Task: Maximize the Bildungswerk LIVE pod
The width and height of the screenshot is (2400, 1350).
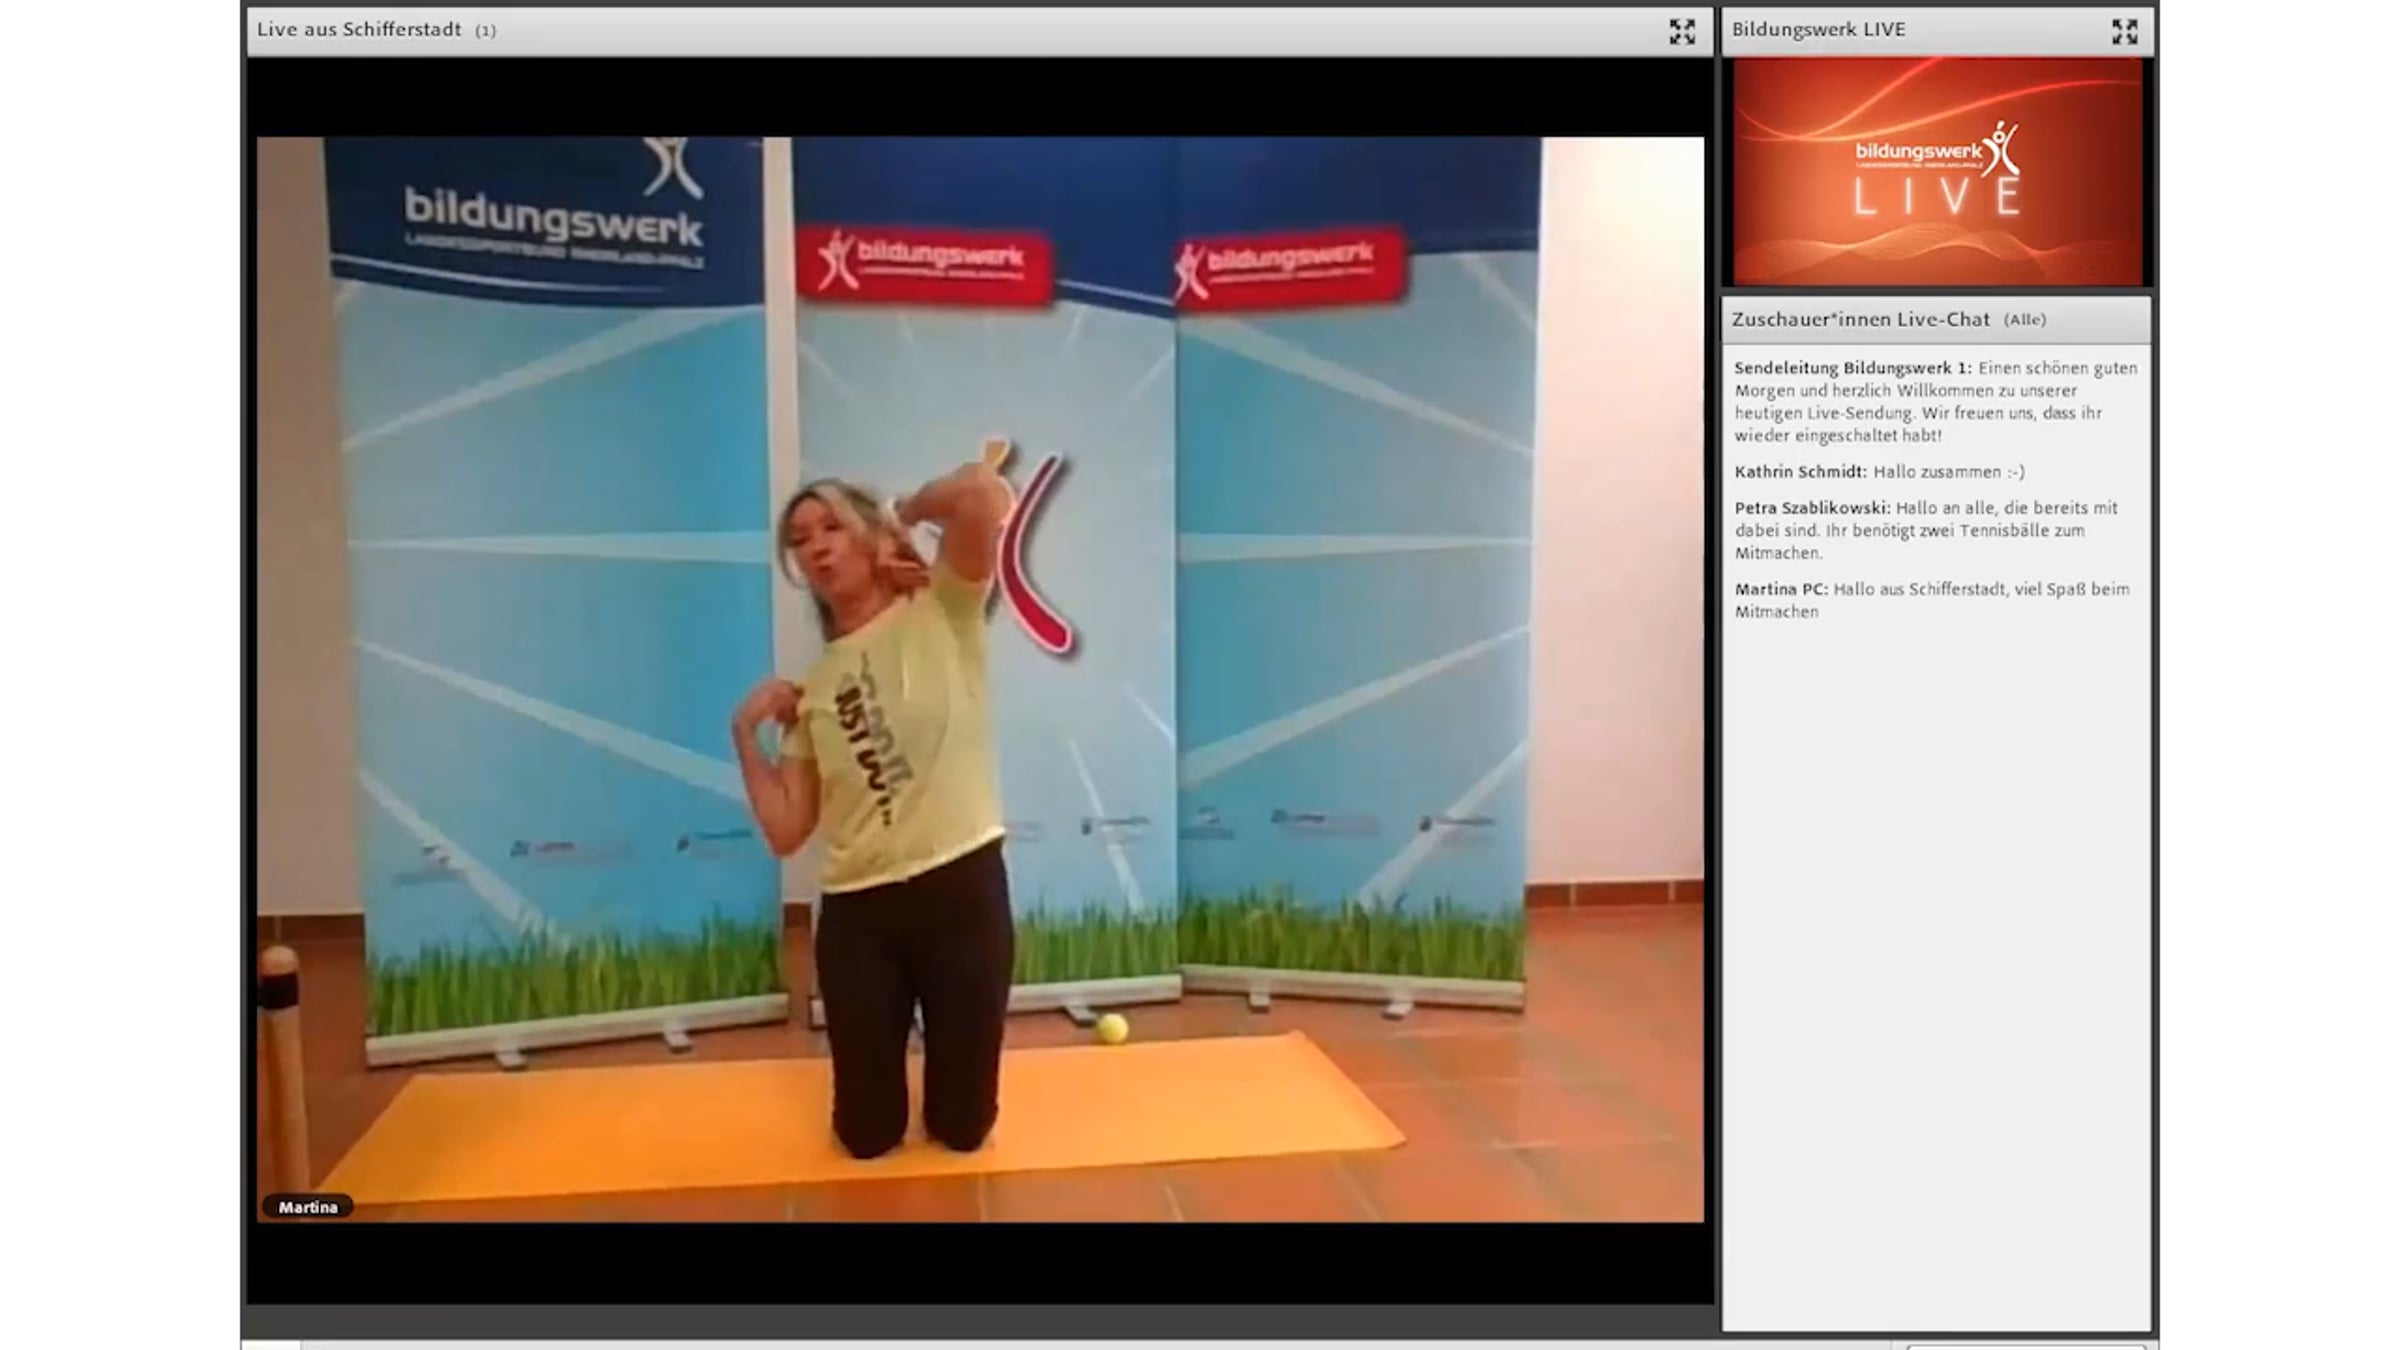Action: 2124,32
